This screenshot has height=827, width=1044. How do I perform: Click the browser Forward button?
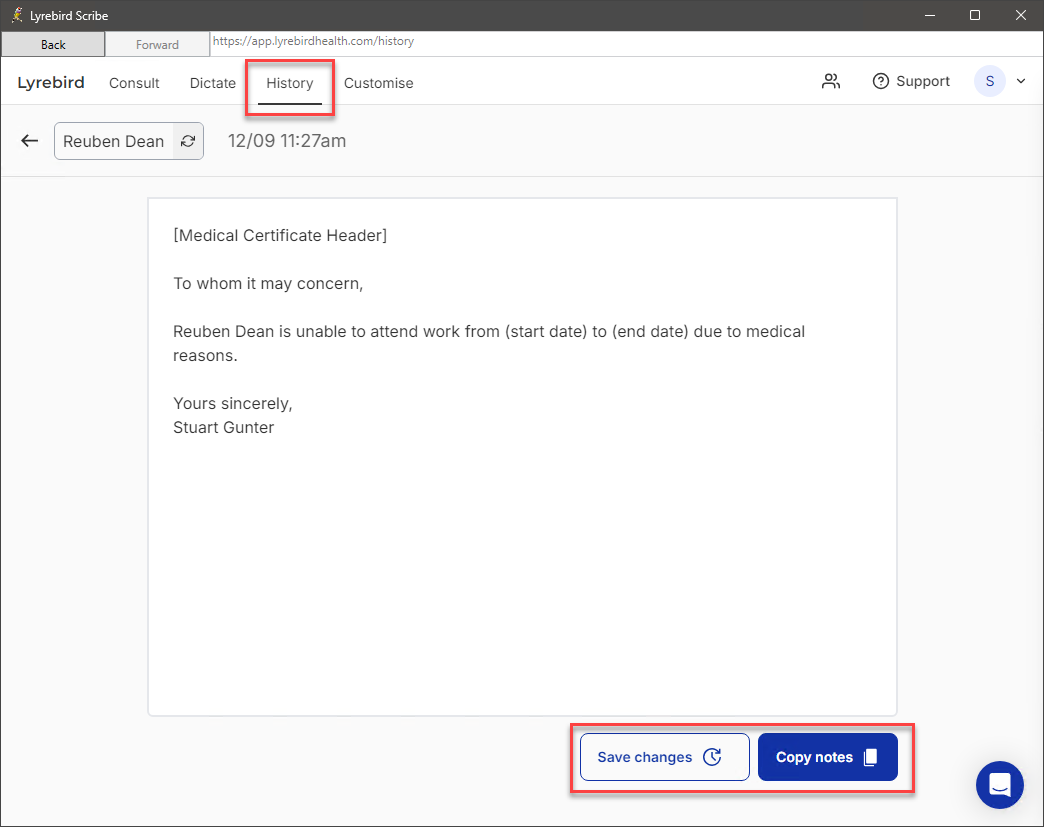coord(157,45)
